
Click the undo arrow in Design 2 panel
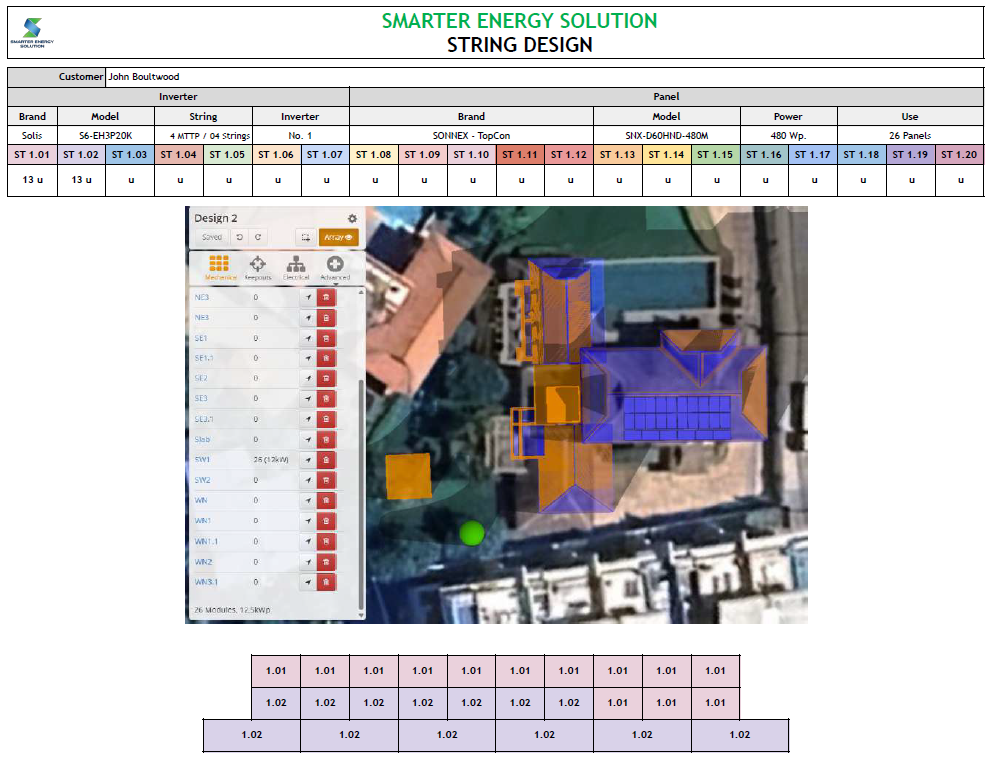coord(239,237)
